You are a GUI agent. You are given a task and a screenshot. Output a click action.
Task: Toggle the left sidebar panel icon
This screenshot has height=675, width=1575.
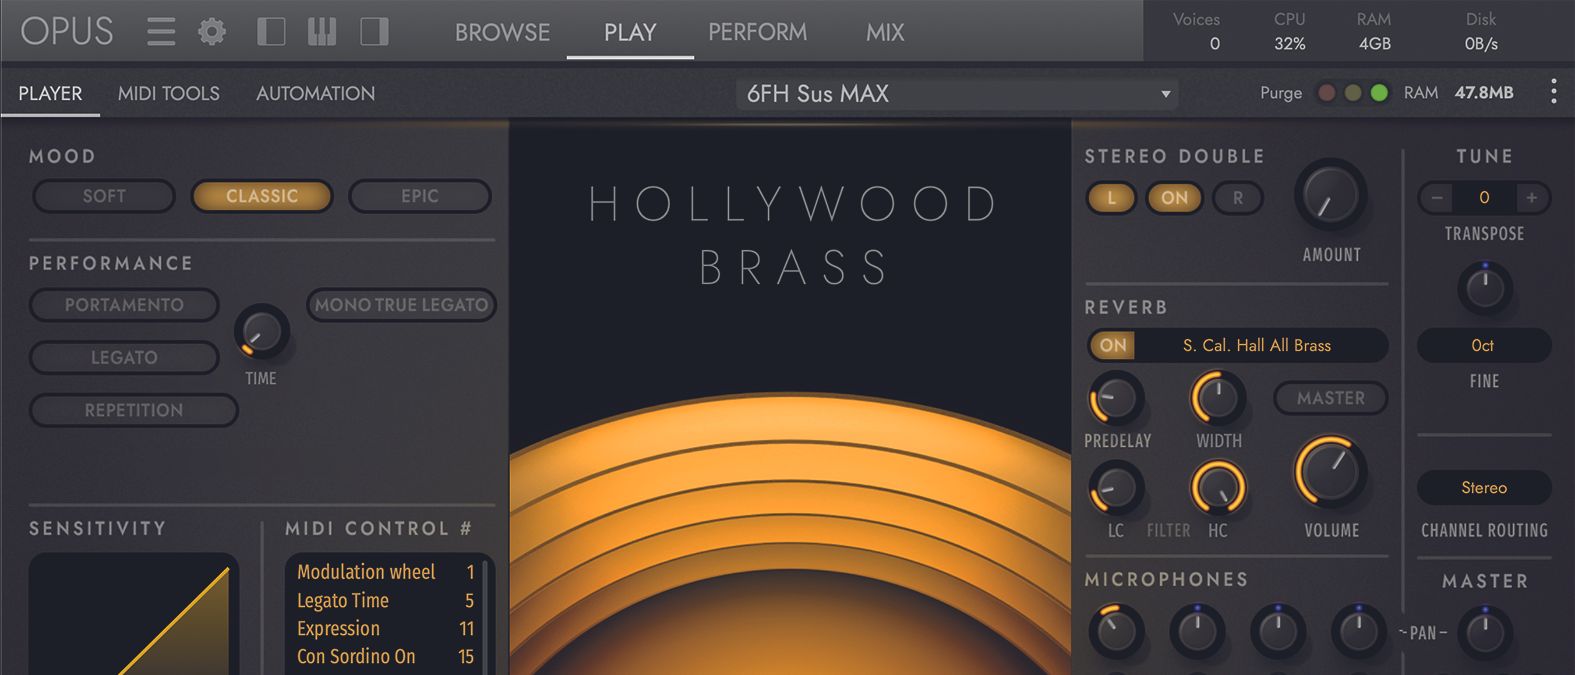(x=271, y=32)
